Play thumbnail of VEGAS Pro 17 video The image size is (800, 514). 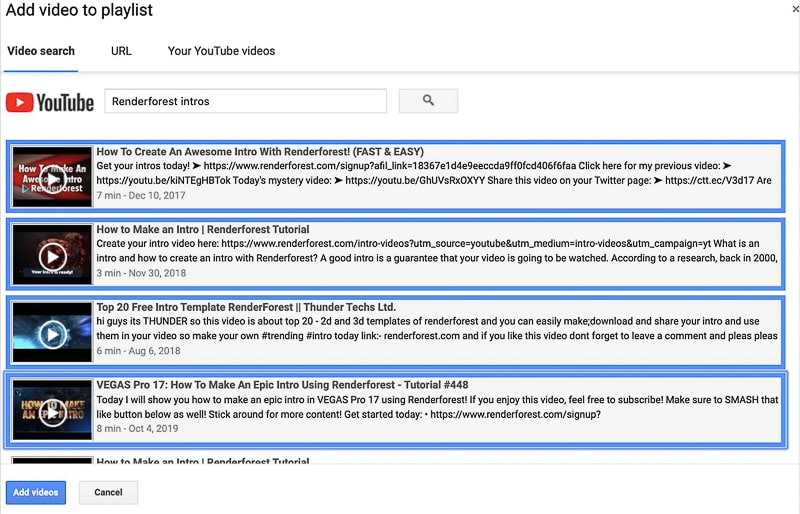point(53,410)
